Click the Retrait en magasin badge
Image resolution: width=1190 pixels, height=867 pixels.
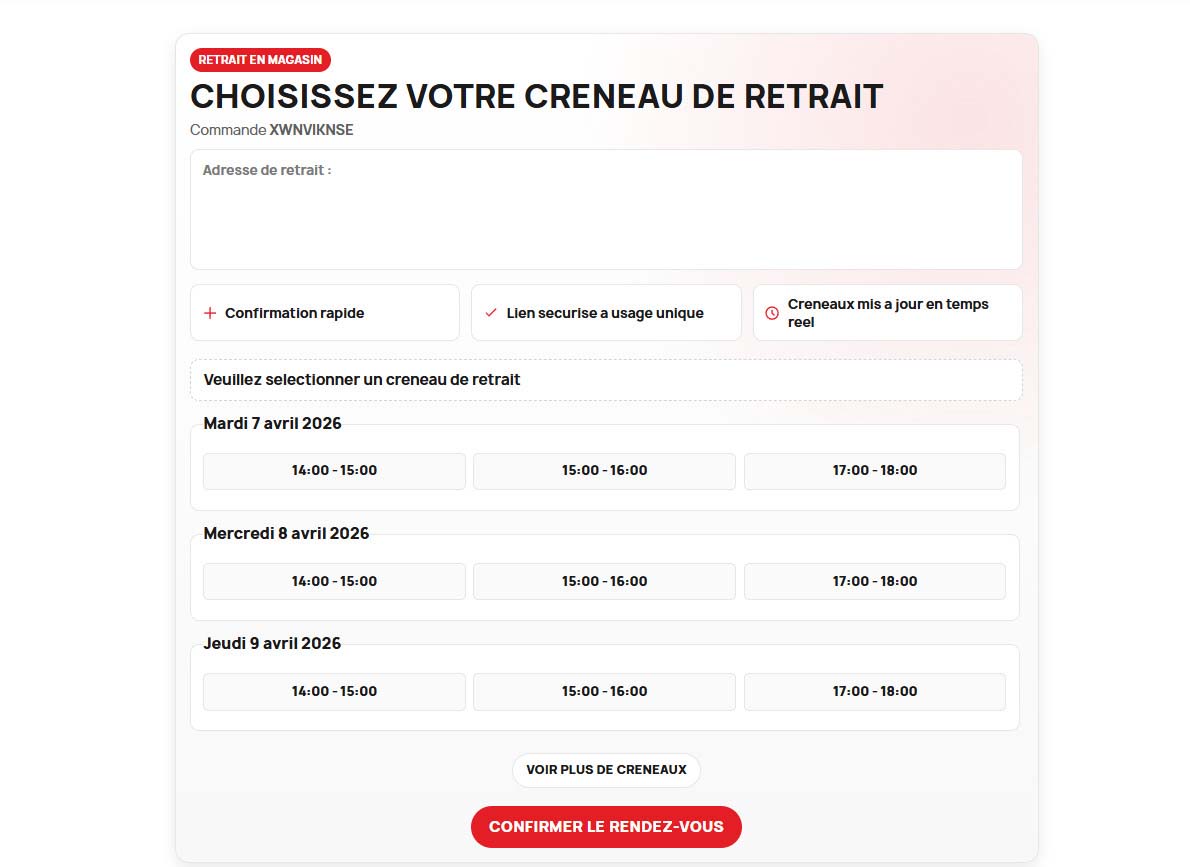[x=260, y=60]
